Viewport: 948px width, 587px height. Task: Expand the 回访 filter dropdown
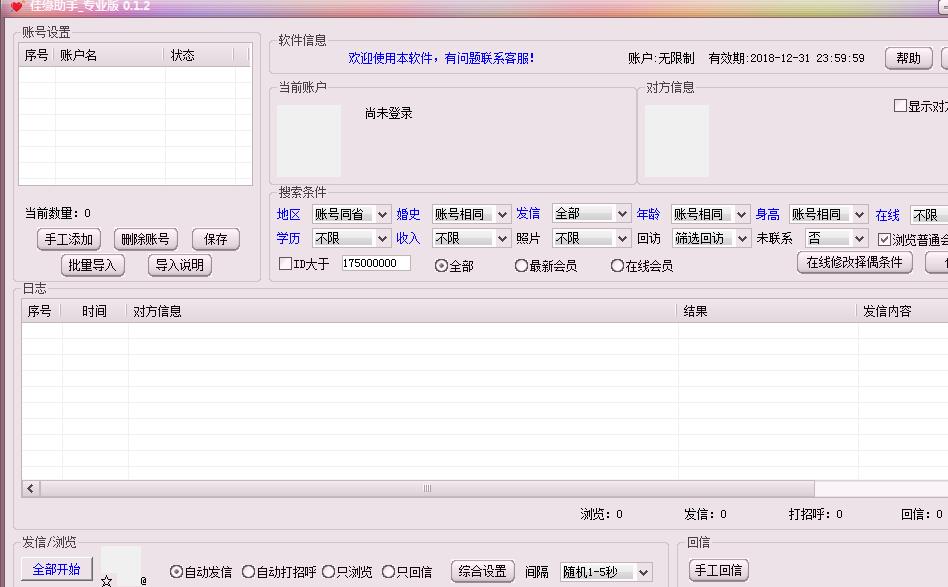(x=711, y=238)
